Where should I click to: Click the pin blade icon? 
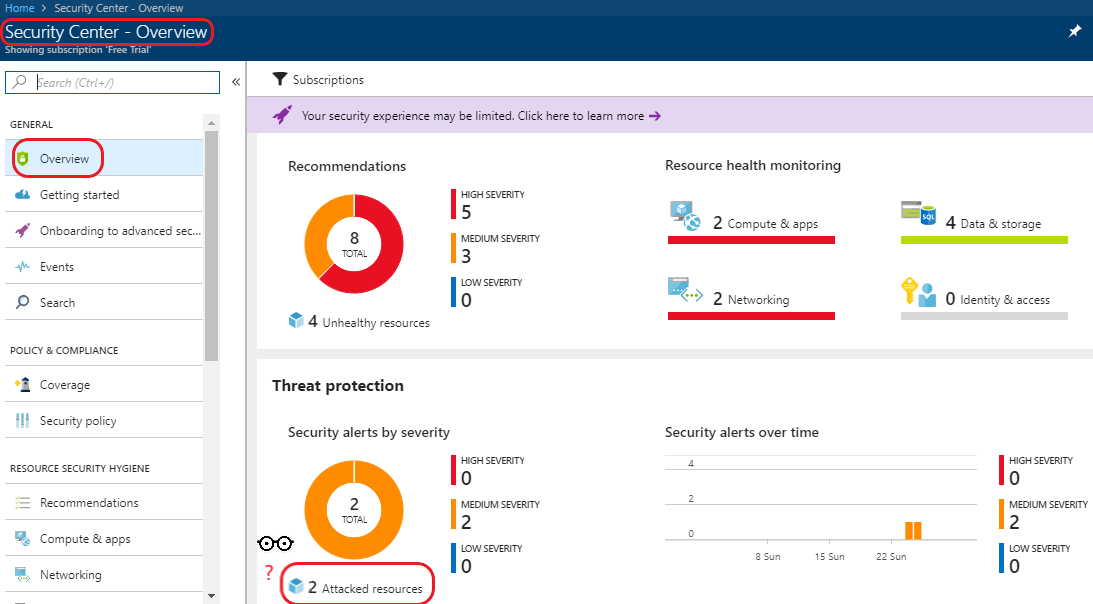tap(1074, 31)
